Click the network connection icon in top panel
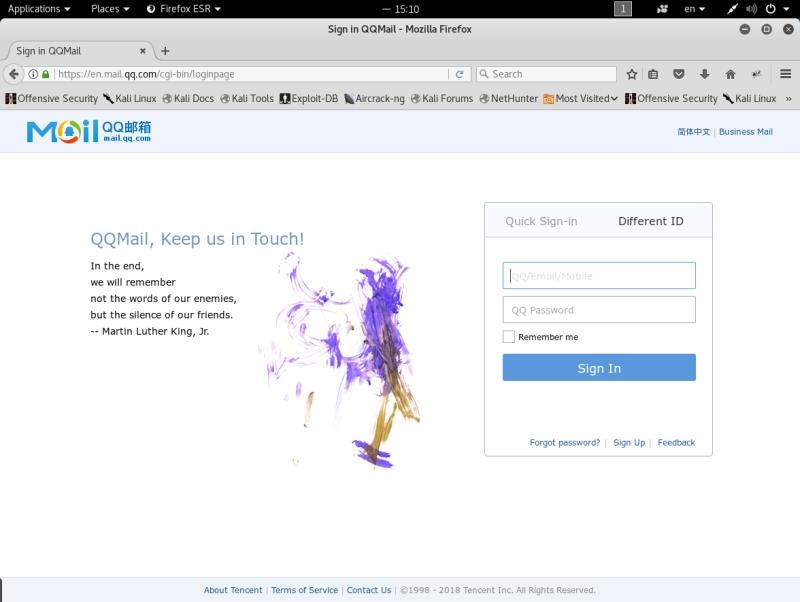The image size is (800, 602). [x=732, y=9]
